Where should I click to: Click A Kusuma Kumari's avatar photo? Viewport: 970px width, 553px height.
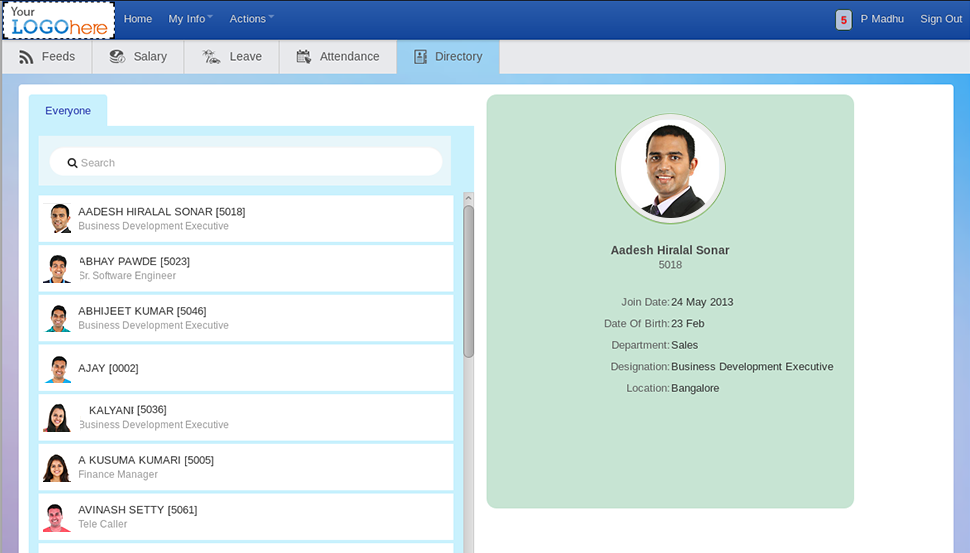pos(57,468)
